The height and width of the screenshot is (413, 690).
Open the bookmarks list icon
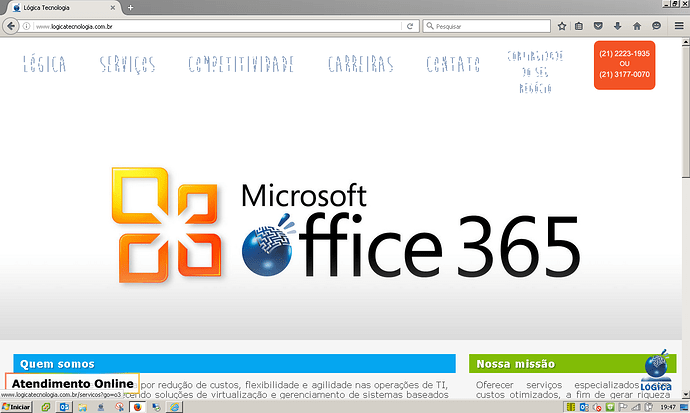pos(579,26)
